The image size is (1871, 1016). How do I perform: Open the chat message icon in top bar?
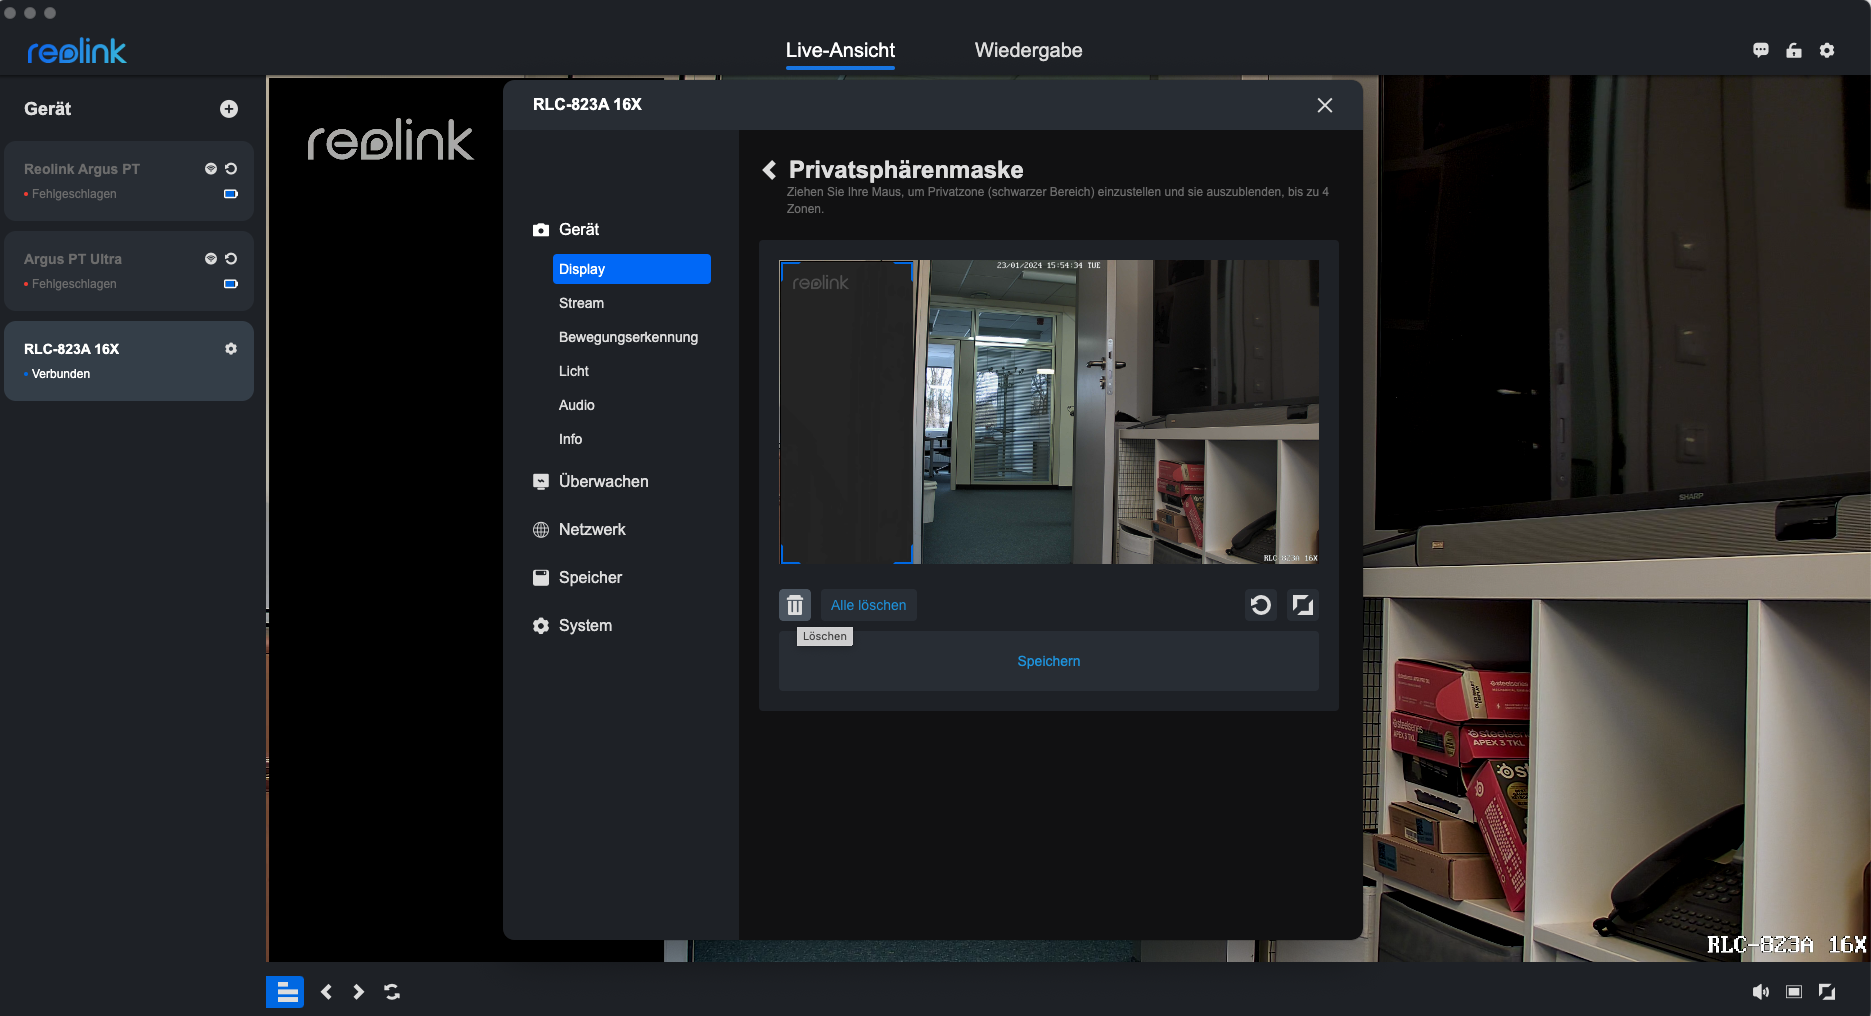pyautogui.click(x=1760, y=50)
